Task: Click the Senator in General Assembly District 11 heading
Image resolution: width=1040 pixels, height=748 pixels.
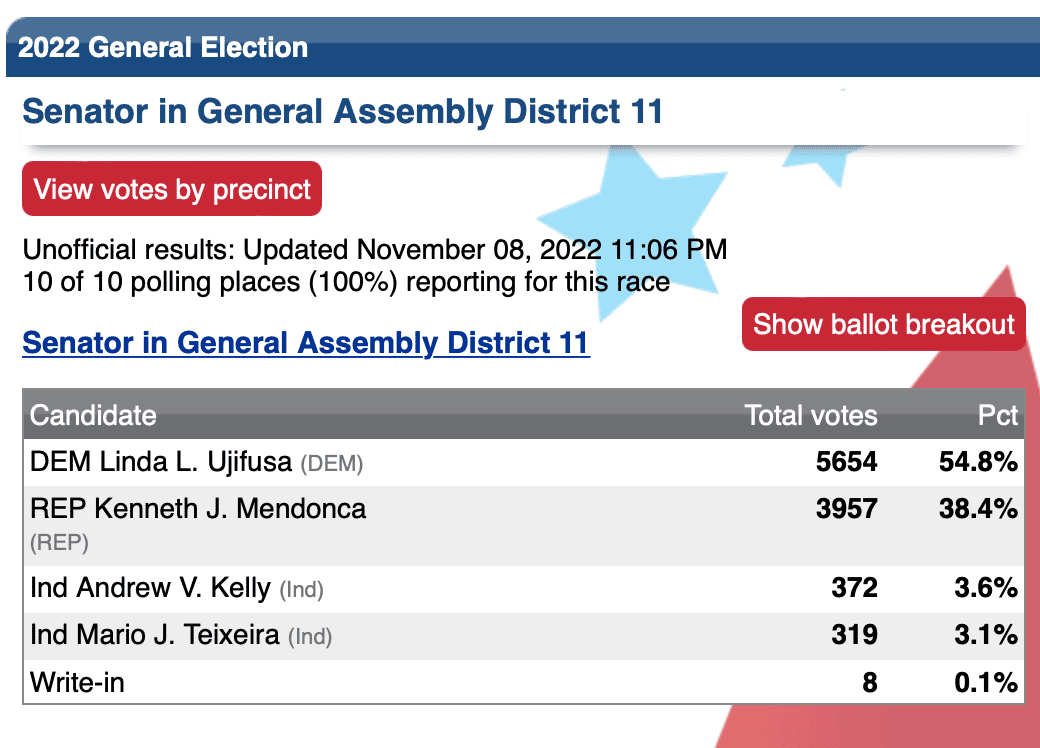Action: (343, 111)
